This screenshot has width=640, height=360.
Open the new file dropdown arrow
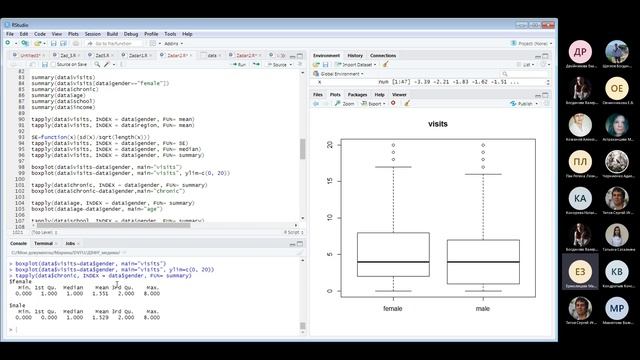click(x=16, y=43)
